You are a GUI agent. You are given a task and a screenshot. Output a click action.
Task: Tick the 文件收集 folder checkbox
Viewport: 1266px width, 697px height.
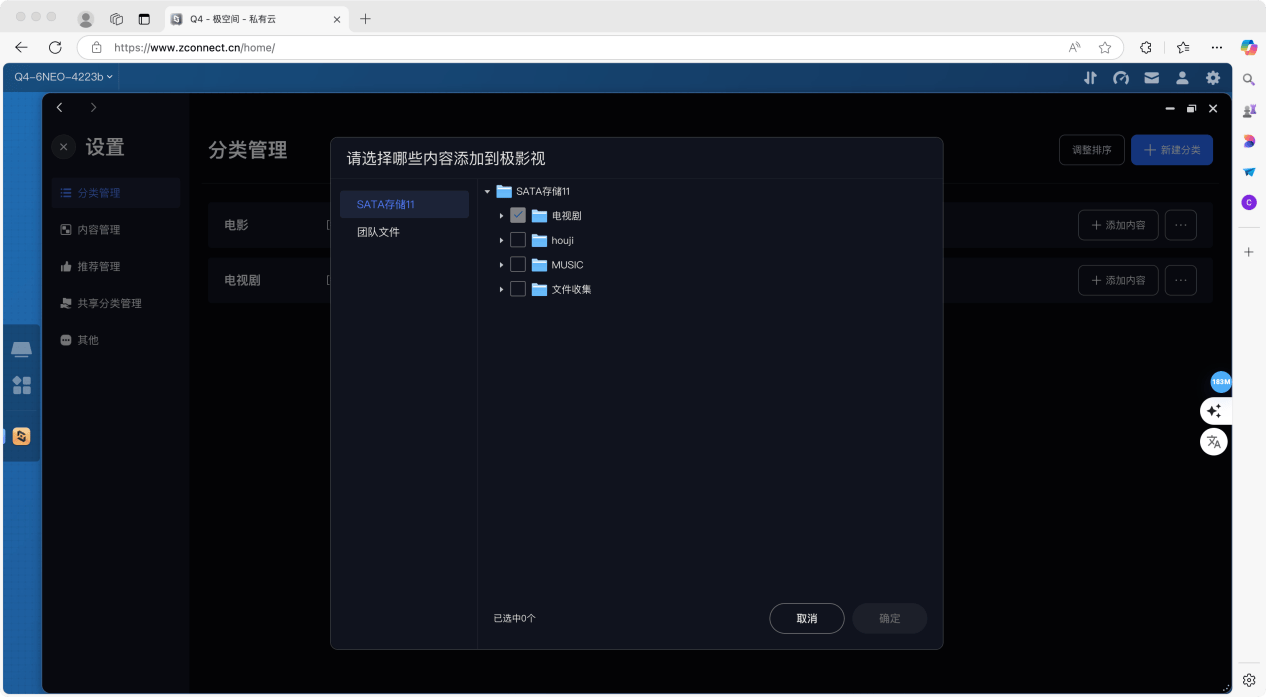pos(518,289)
